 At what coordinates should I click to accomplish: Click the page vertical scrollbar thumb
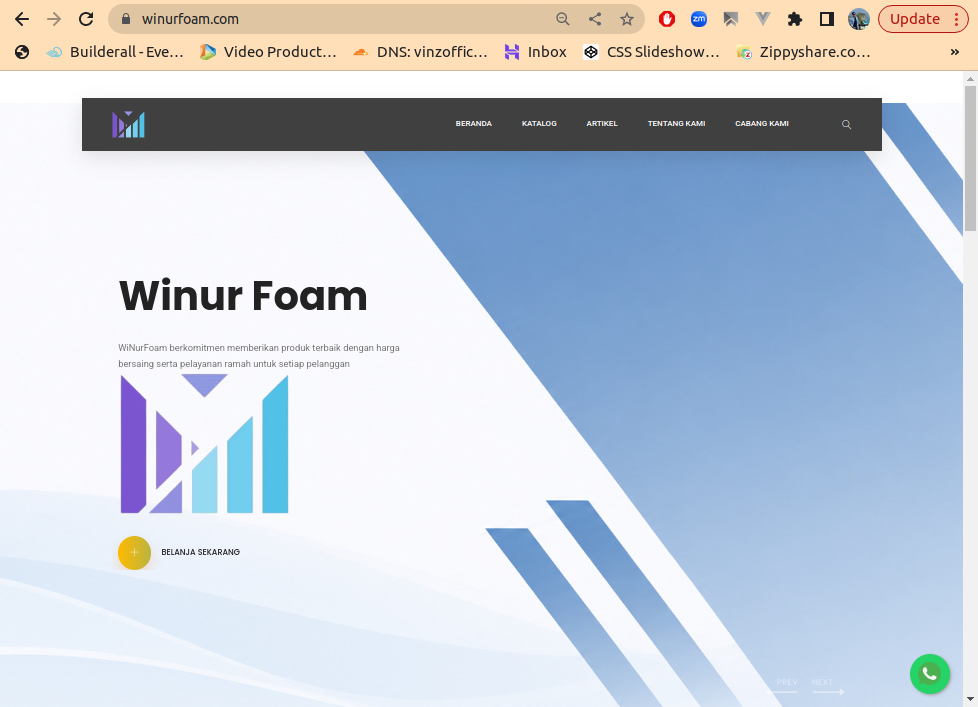click(x=970, y=158)
